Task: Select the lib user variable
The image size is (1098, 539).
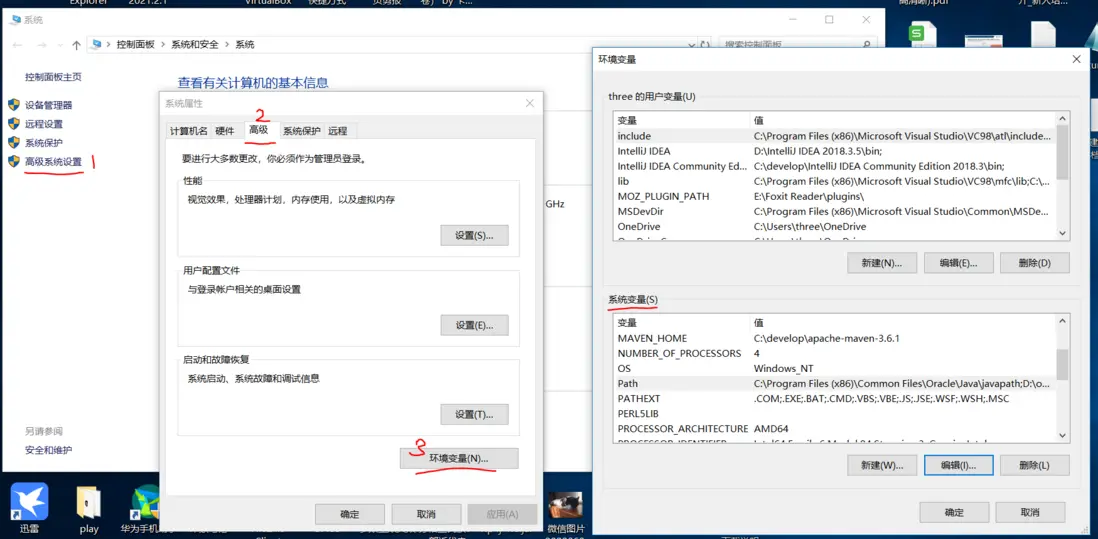Action: 835,181
